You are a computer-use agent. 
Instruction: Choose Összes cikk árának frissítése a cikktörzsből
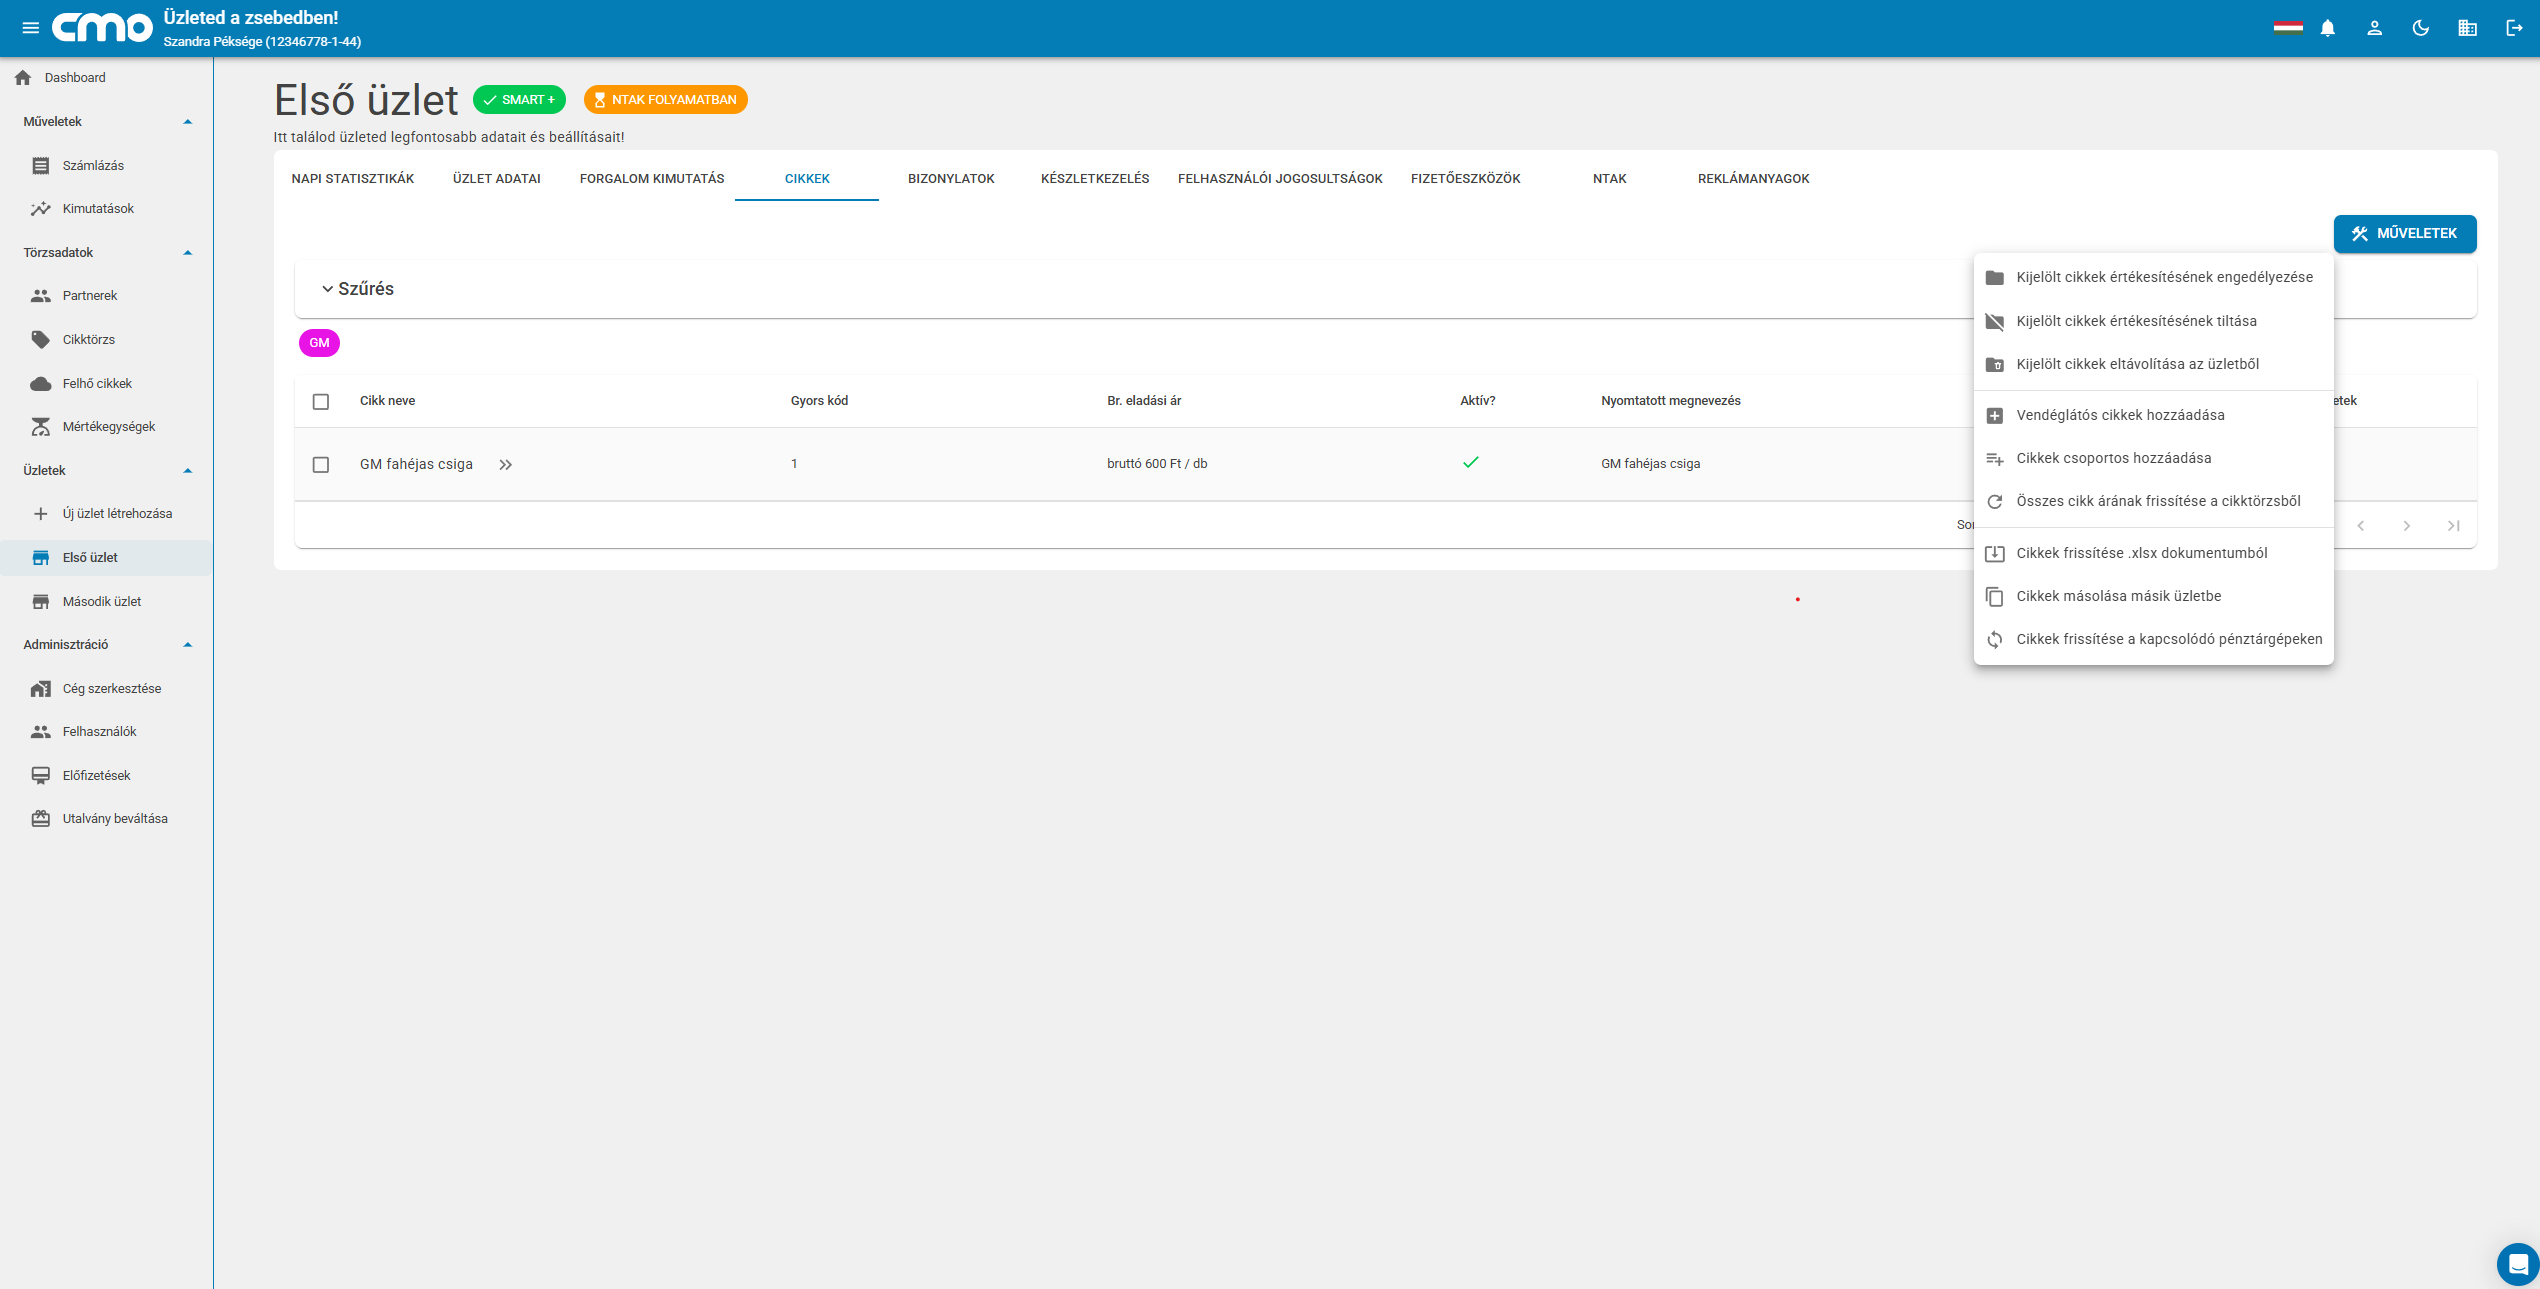pyautogui.click(x=2153, y=501)
